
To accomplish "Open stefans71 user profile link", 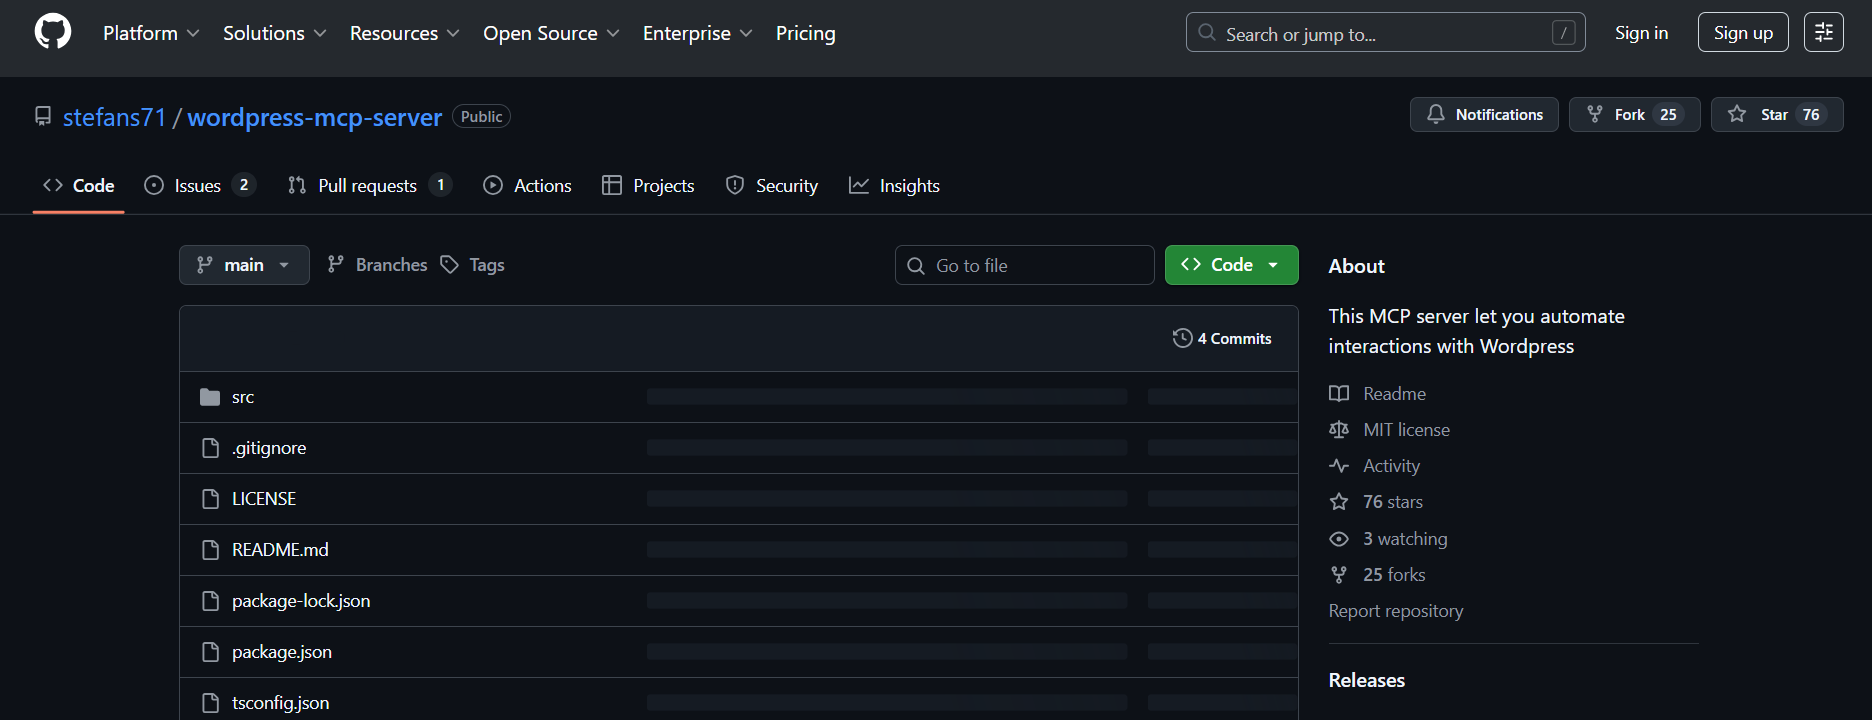I will click(x=114, y=117).
